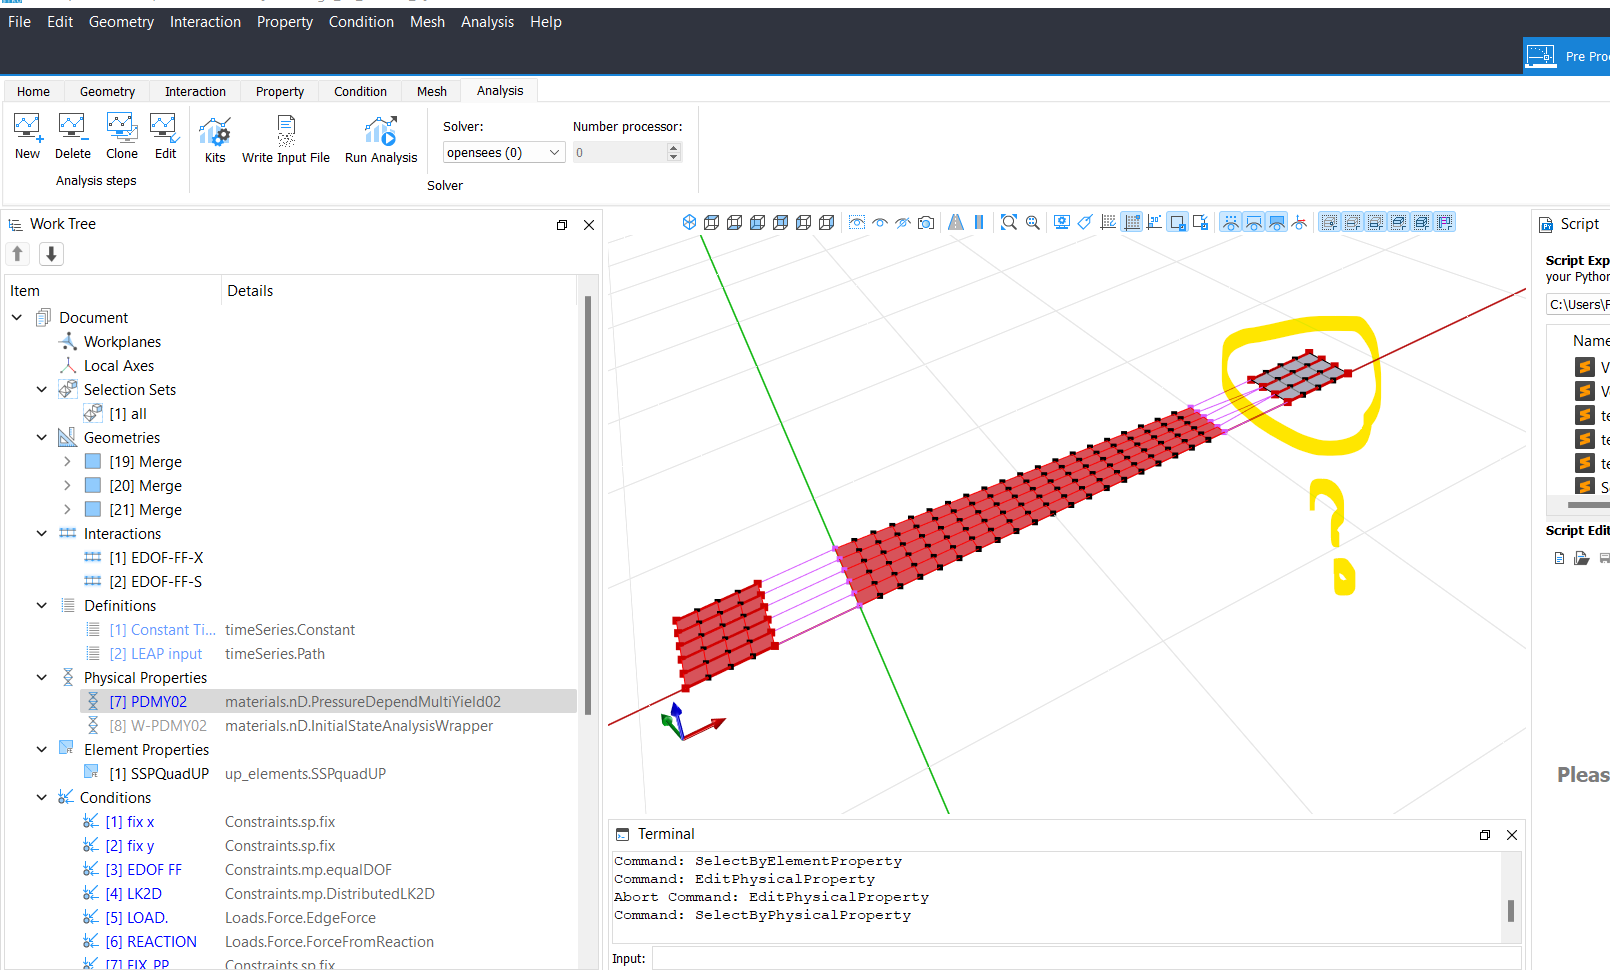Collapse the Interactions node
The height and width of the screenshot is (970, 1610).
[42, 533]
